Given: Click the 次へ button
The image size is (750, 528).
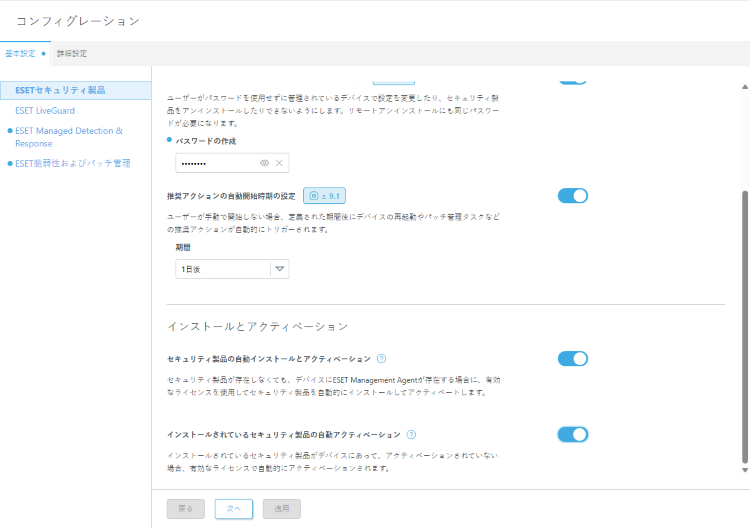Looking at the screenshot, I should point(233,508).
